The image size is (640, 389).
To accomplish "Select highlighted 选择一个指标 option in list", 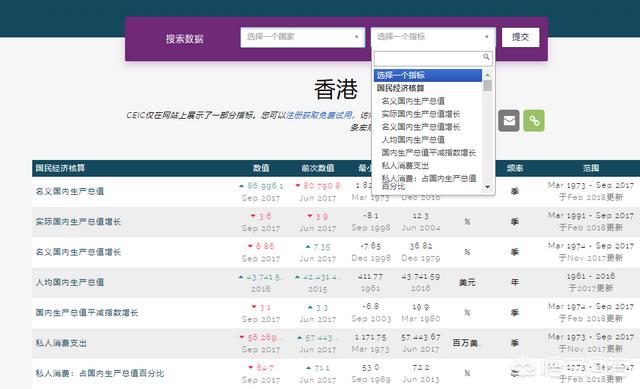I will pyautogui.click(x=428, y=75).
